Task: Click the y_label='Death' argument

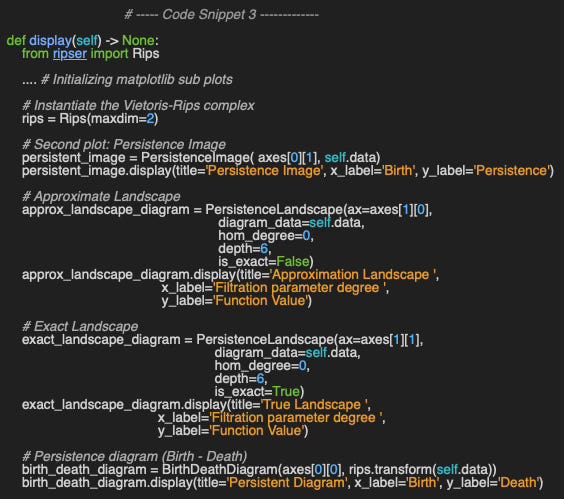Action: click(x=493, y=482)
